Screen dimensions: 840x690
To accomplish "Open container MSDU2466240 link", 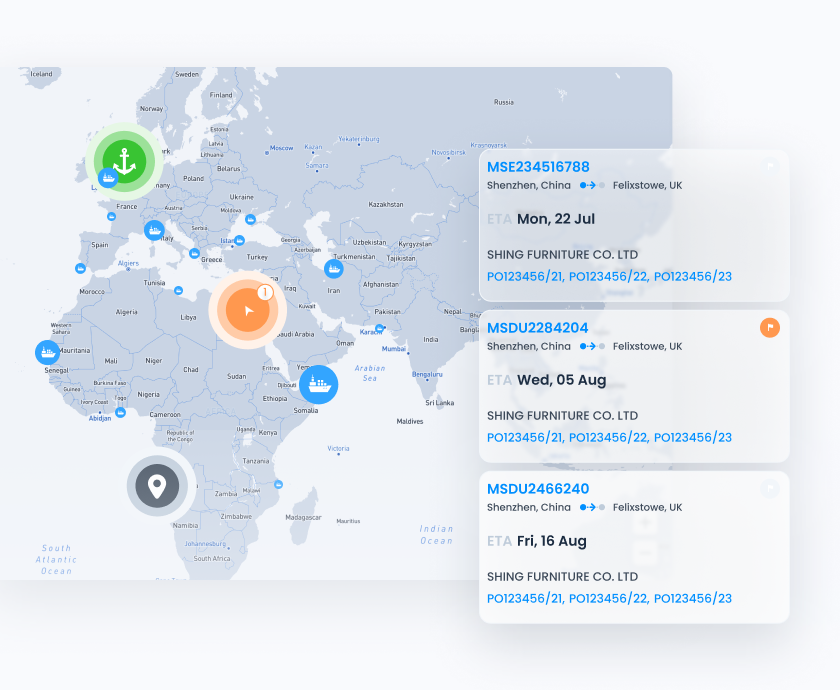I will click(x=537, y=489).
